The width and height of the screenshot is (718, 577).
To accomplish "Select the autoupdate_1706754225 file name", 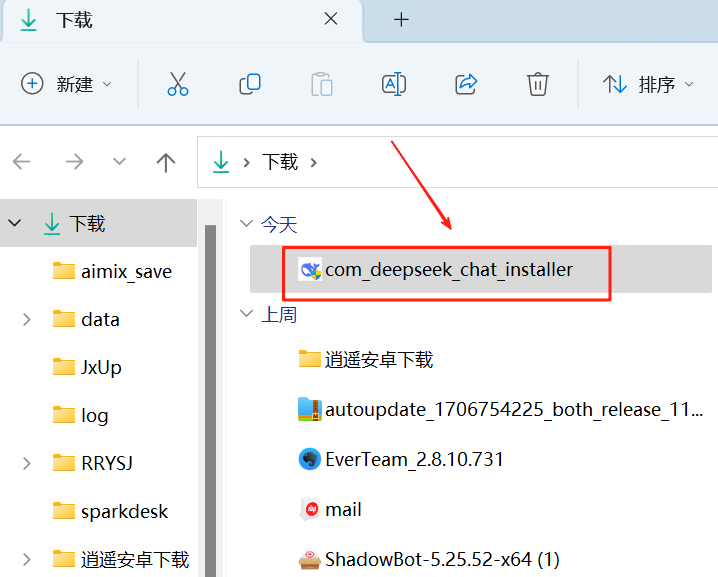I will (514, 409).
